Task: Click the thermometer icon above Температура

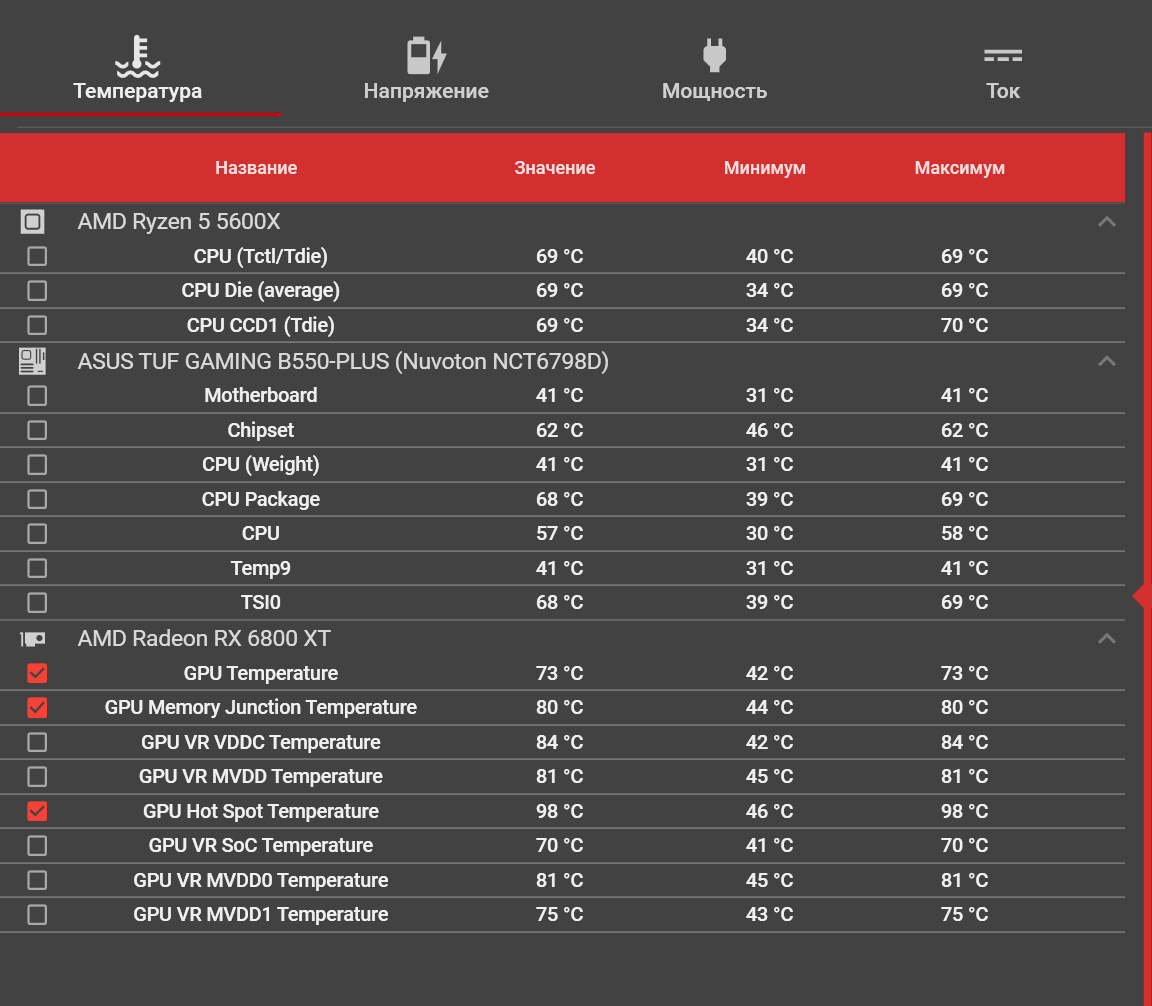Action: (x=137, y=57)
